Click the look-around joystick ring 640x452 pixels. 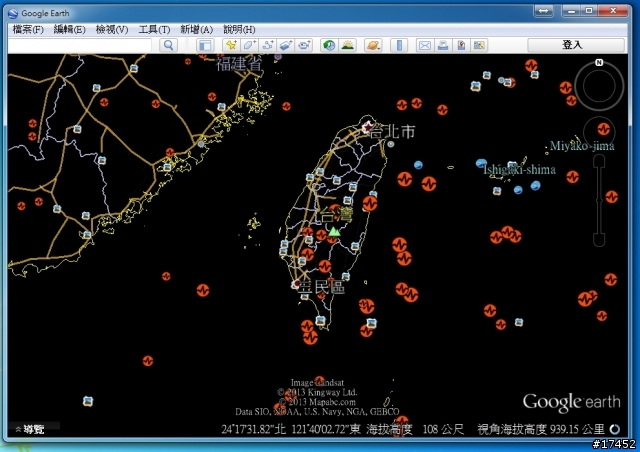pyautogui.click(x=599, y=86)
